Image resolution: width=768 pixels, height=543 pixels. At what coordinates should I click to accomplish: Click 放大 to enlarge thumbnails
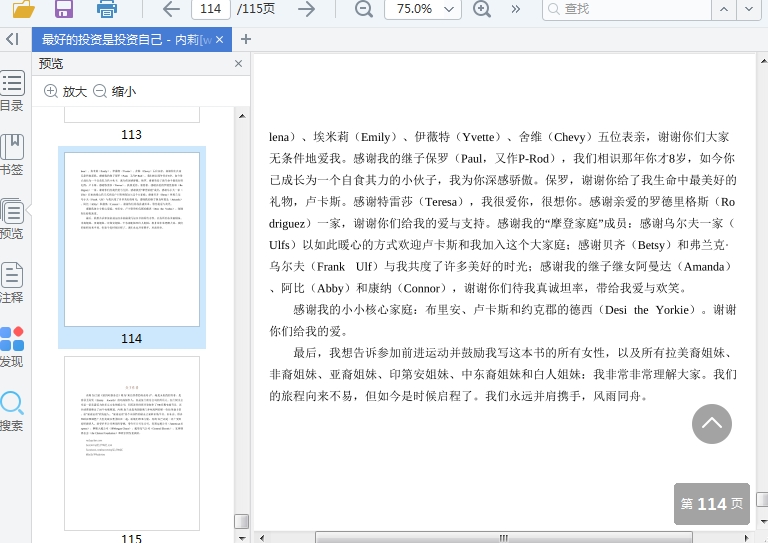65,91
